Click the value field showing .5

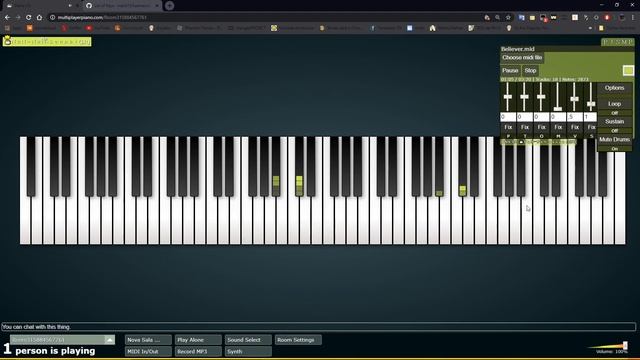point(575,117)
